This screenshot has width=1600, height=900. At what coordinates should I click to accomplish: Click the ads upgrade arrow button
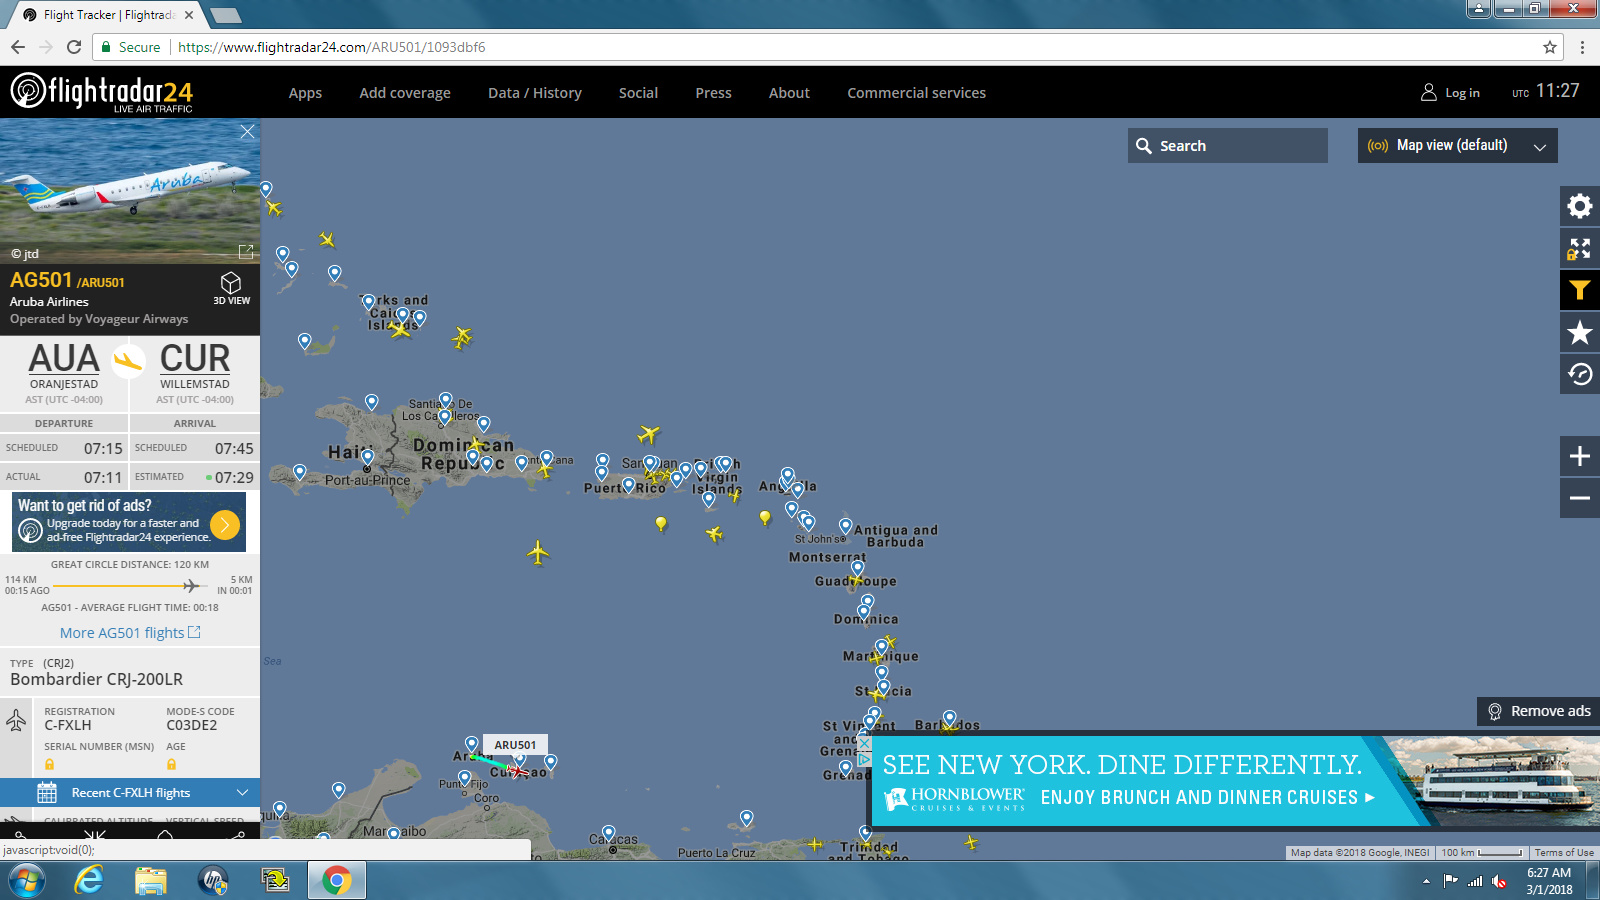click(225, 524)
